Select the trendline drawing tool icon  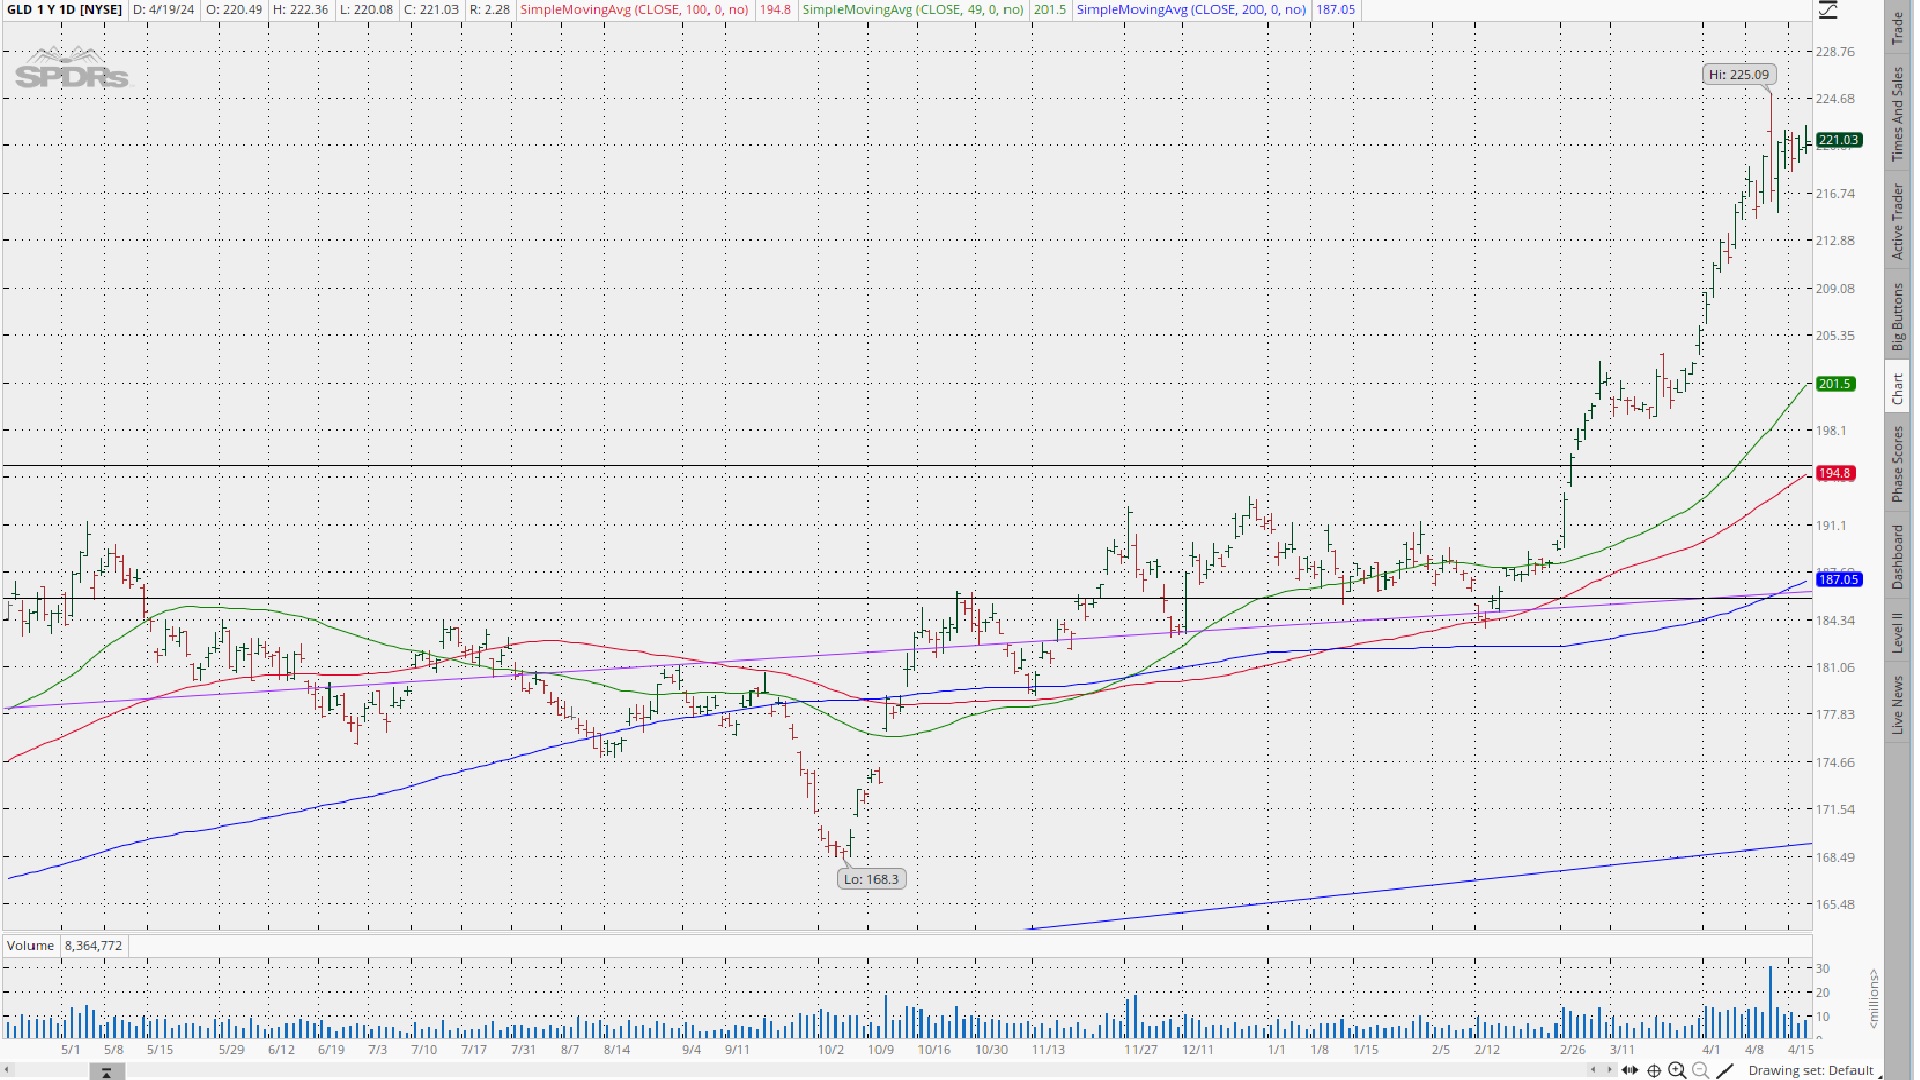[x=1725, y=1070]
